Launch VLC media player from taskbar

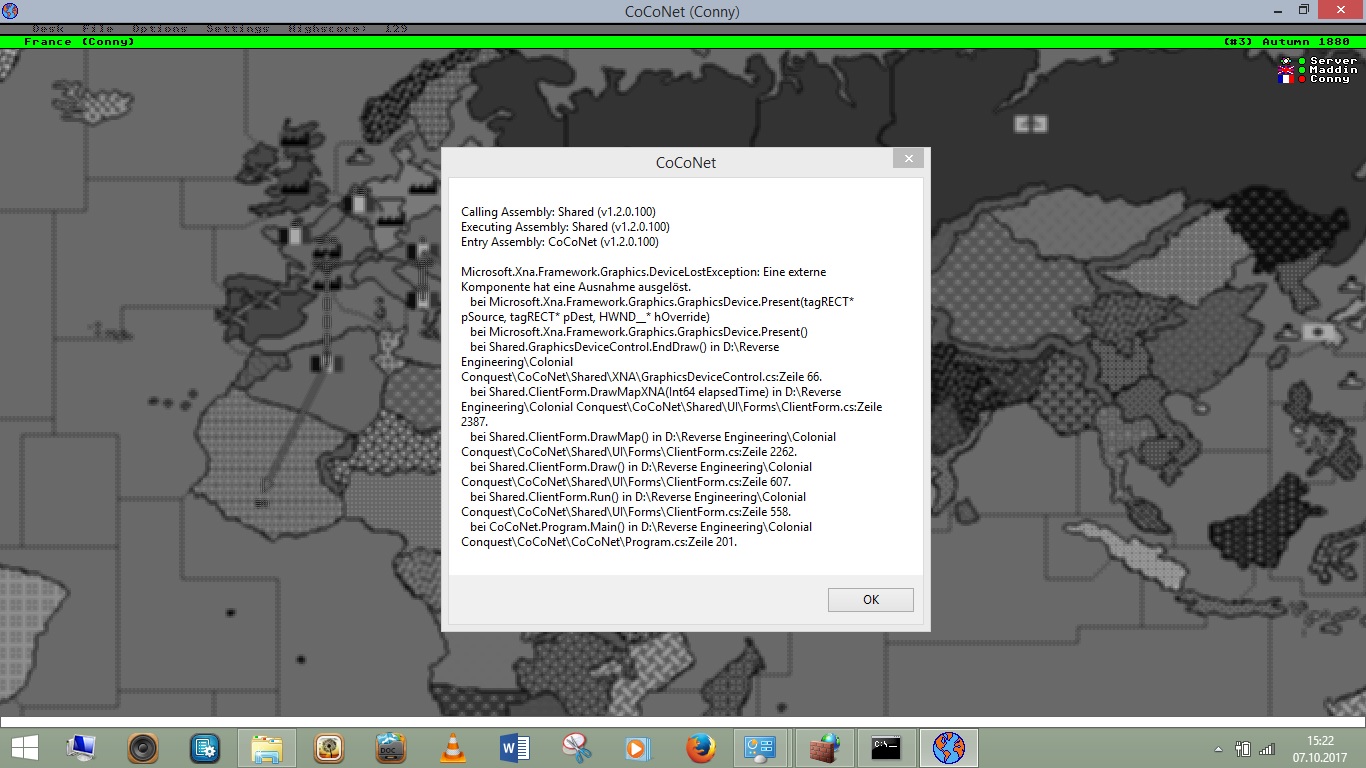[x=453, y=748]
